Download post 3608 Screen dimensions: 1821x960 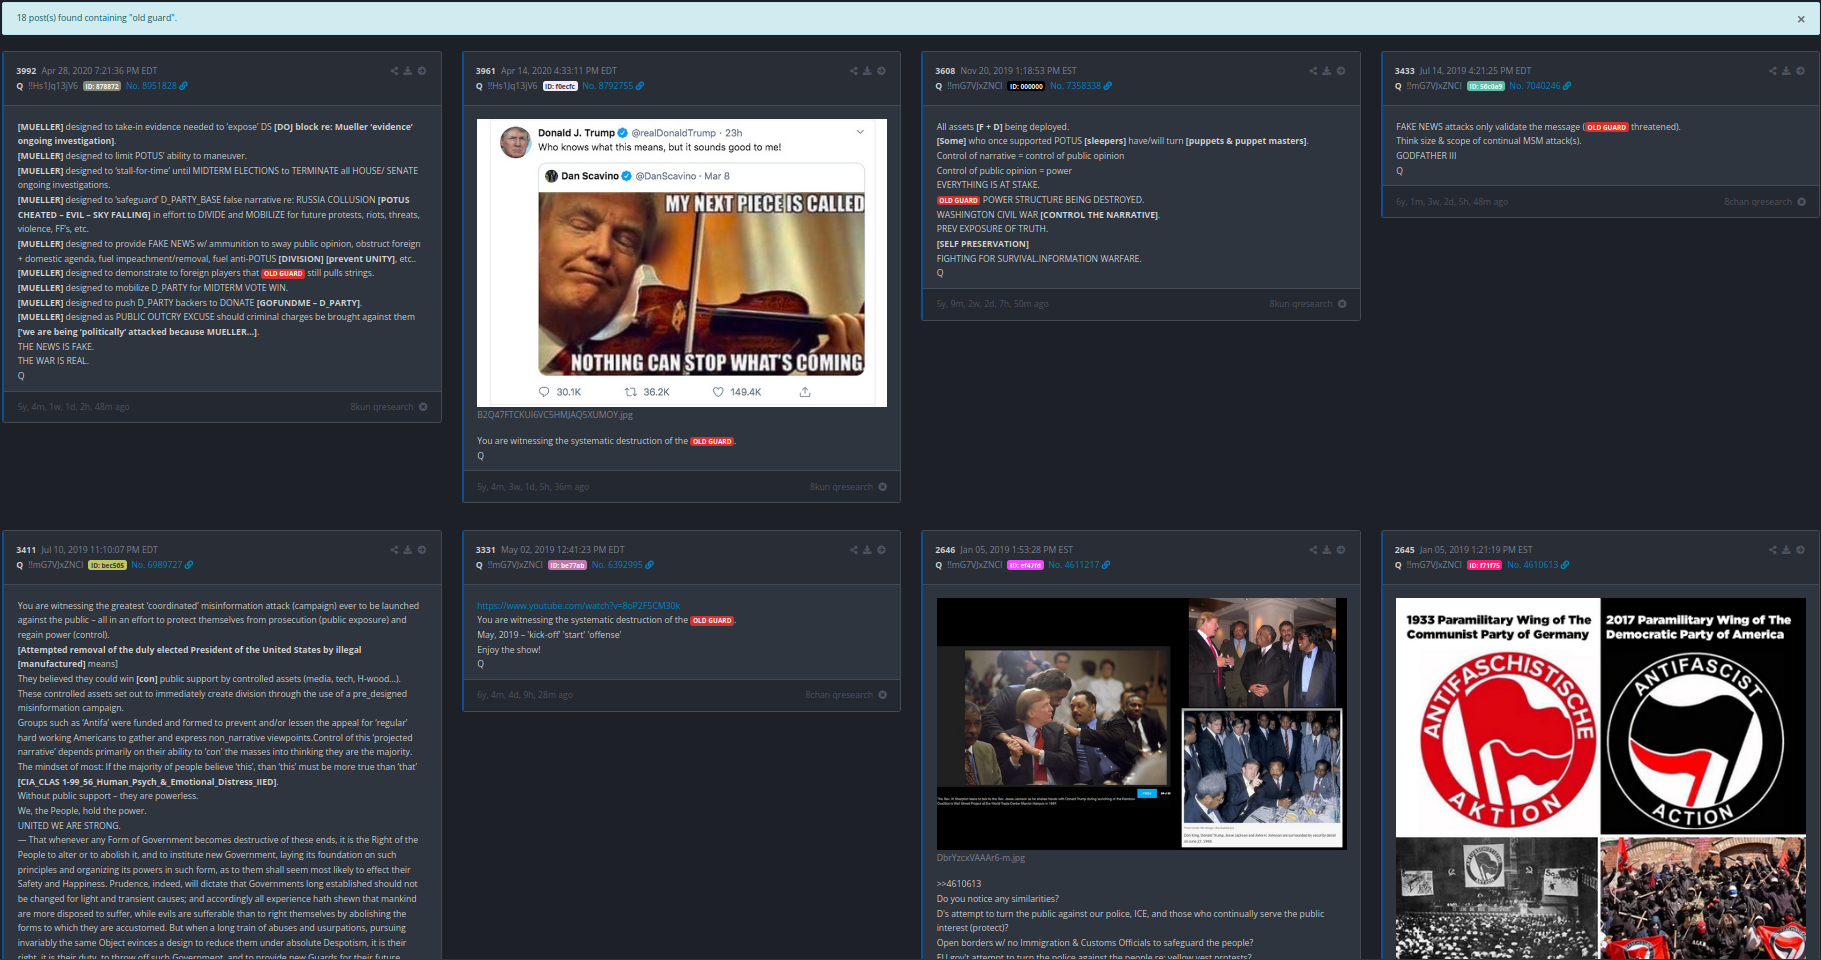pyautogui.click(x=1327, y=71)
